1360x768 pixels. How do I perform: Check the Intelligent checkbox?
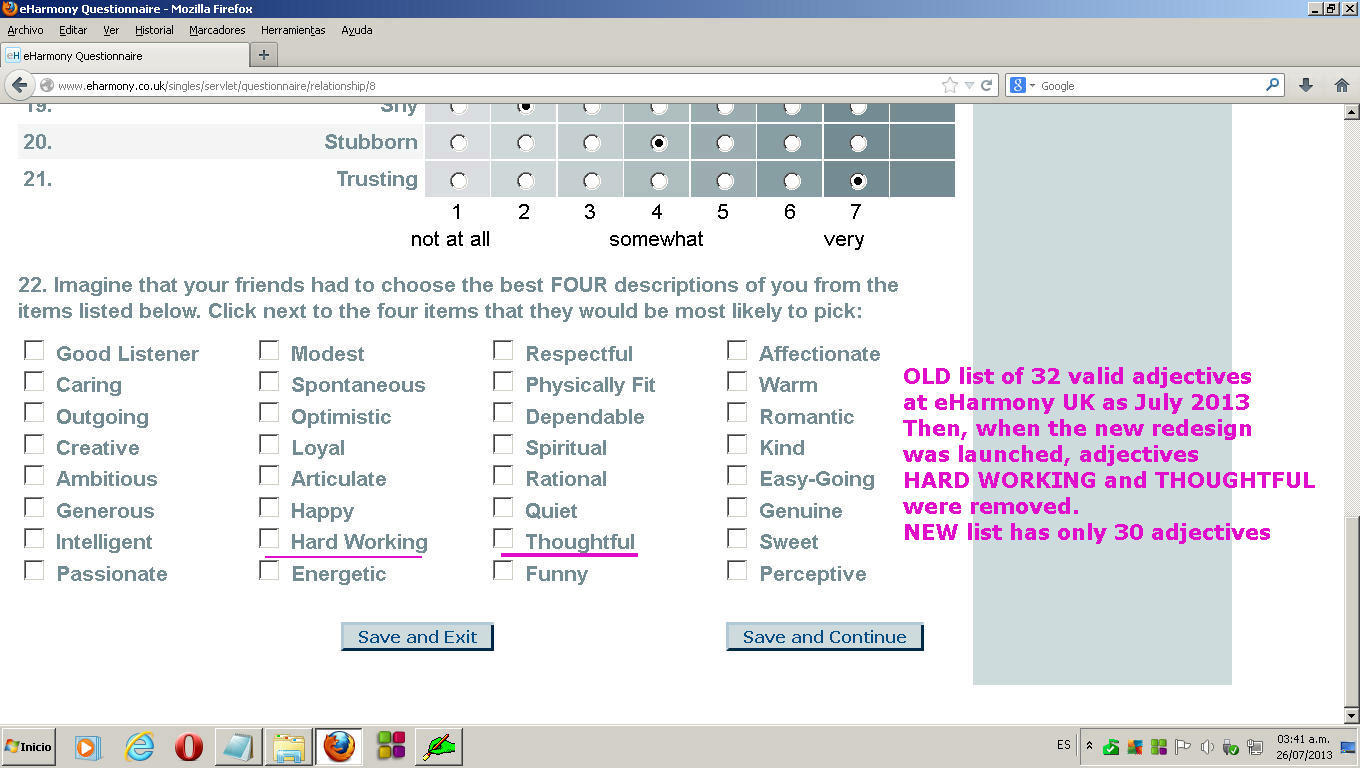point(34,538)
